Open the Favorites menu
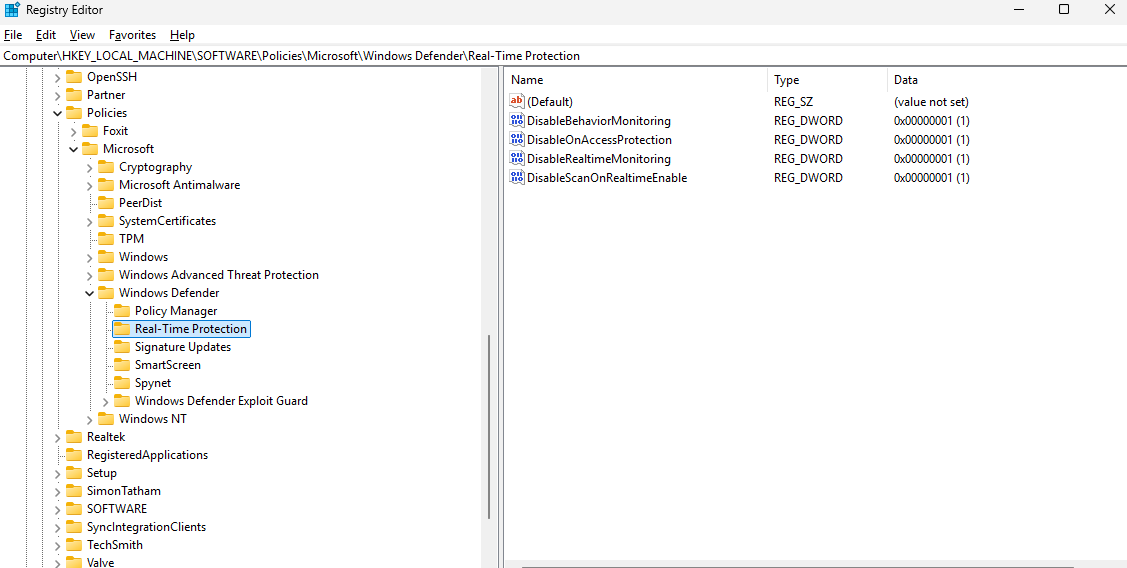 tap(132, 35)
